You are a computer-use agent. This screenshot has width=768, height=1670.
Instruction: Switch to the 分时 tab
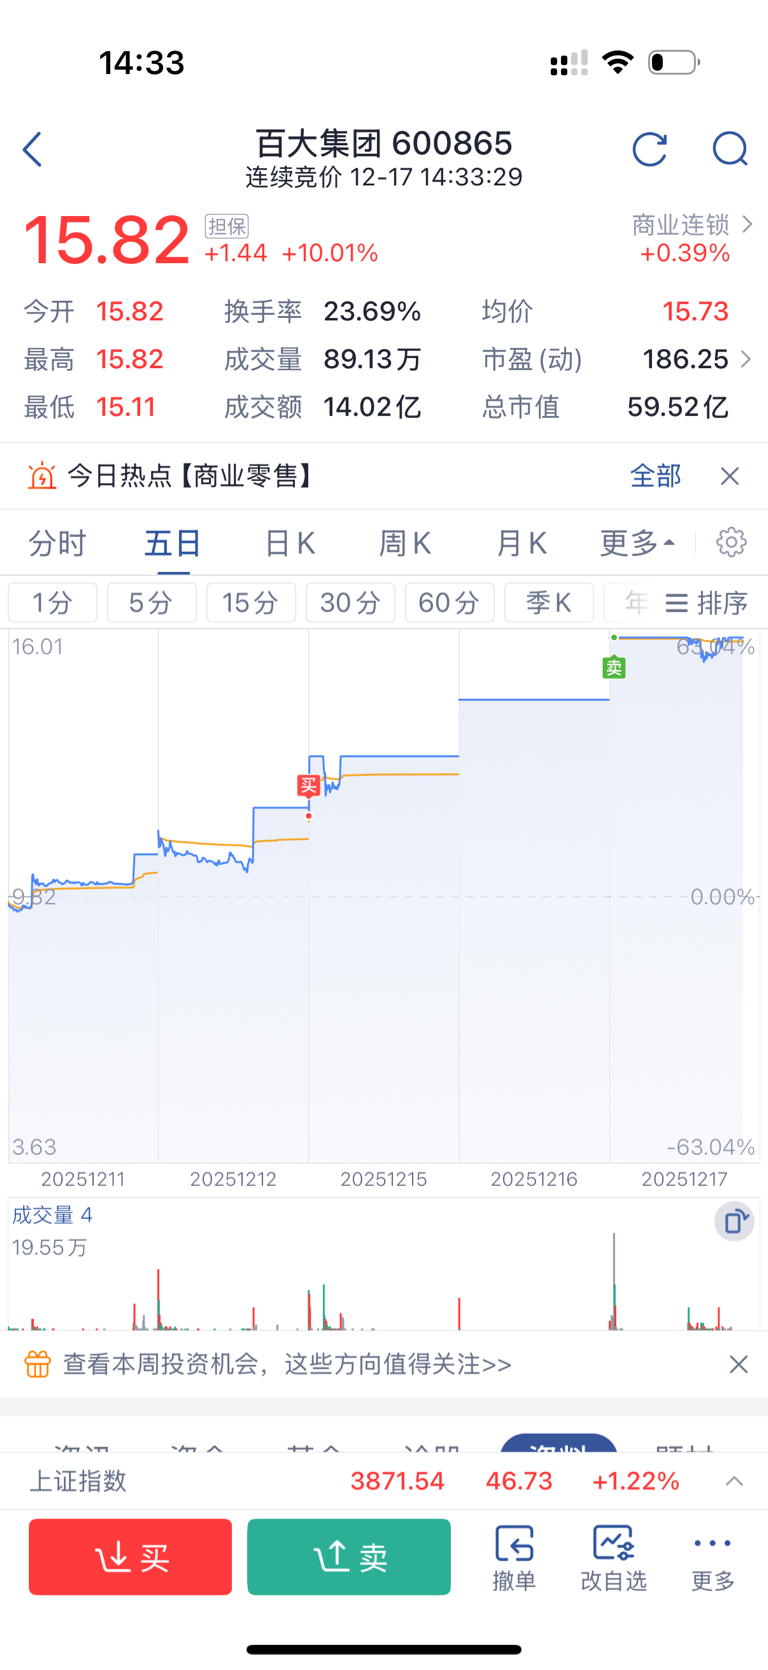click(x=58, y=543)
